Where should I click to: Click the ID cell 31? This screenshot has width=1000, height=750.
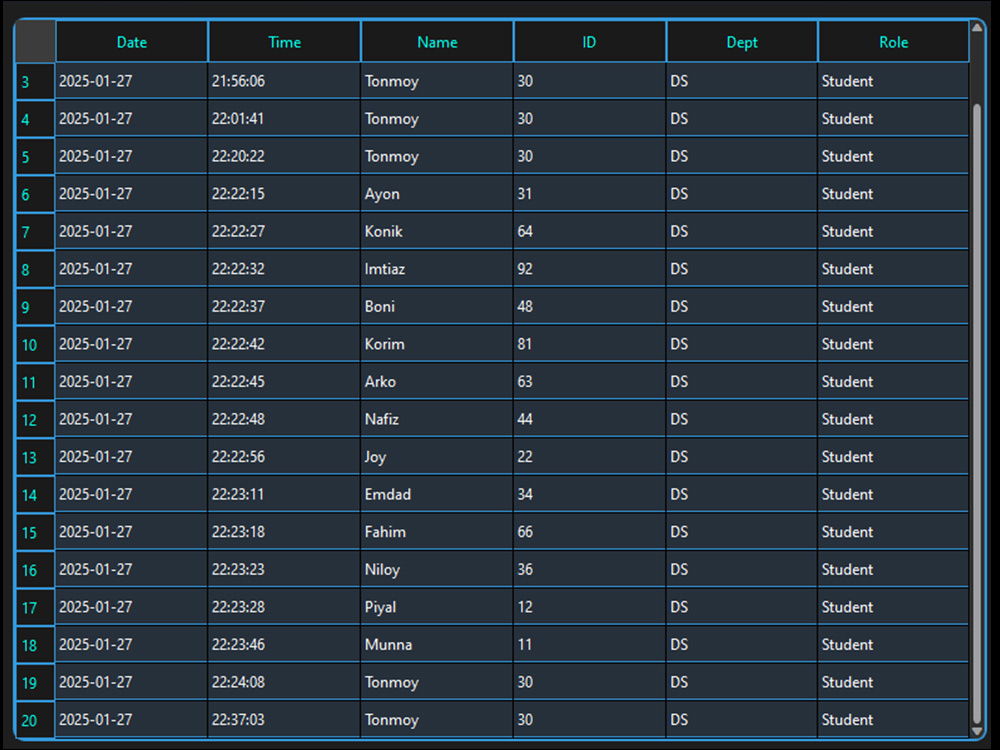pos(589,194)
